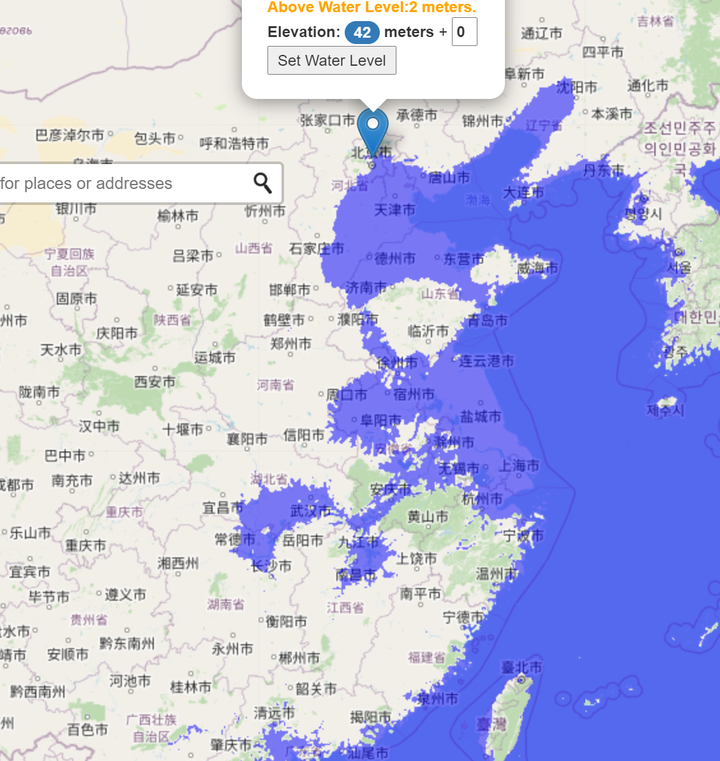This screenshot has height=761, width=720.
Task: Click the Above Water Level orange text
Action: (x=372, y=7)
